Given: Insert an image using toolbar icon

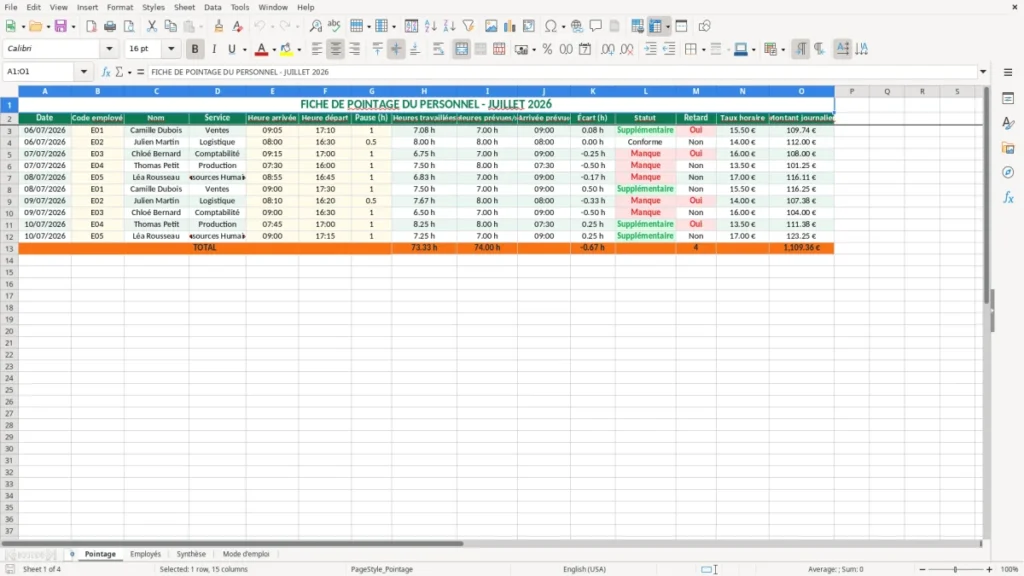Looking at the screenshot, I should click(x=491, y=26).
